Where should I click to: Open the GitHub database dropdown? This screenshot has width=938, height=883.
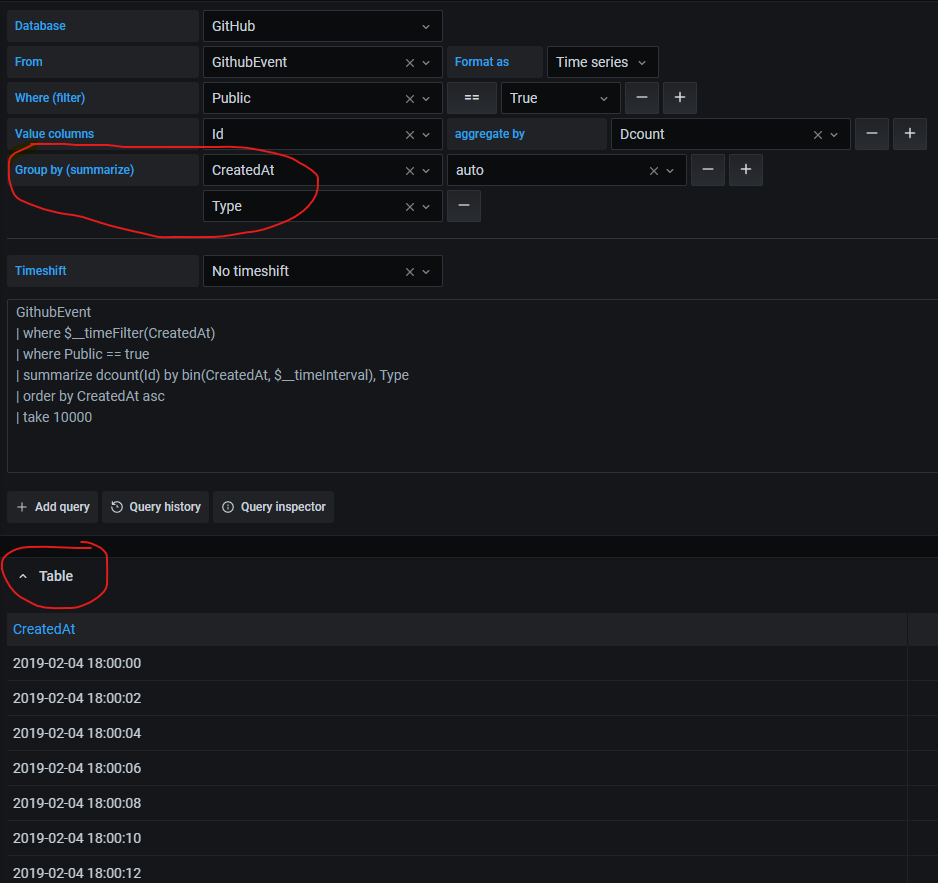click(x=322, y=26)
